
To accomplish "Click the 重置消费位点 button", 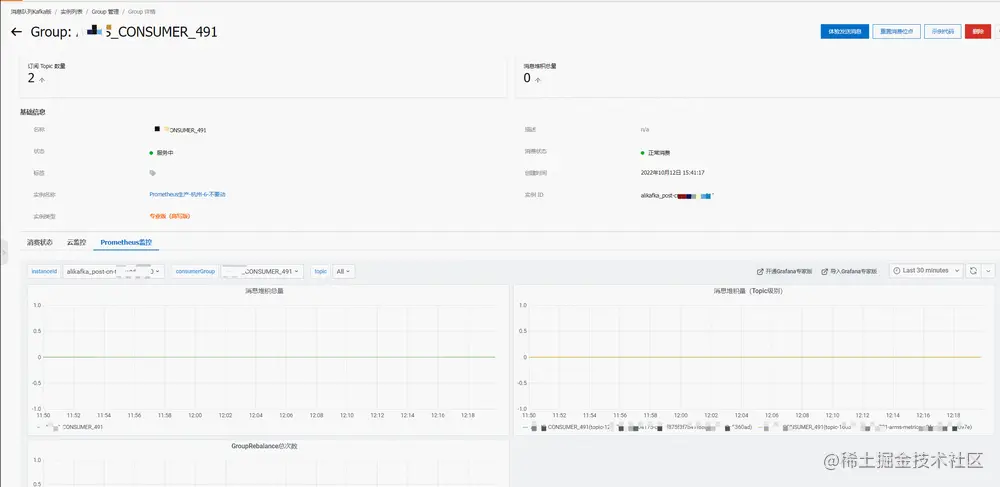I will click(x=896, y=31).
